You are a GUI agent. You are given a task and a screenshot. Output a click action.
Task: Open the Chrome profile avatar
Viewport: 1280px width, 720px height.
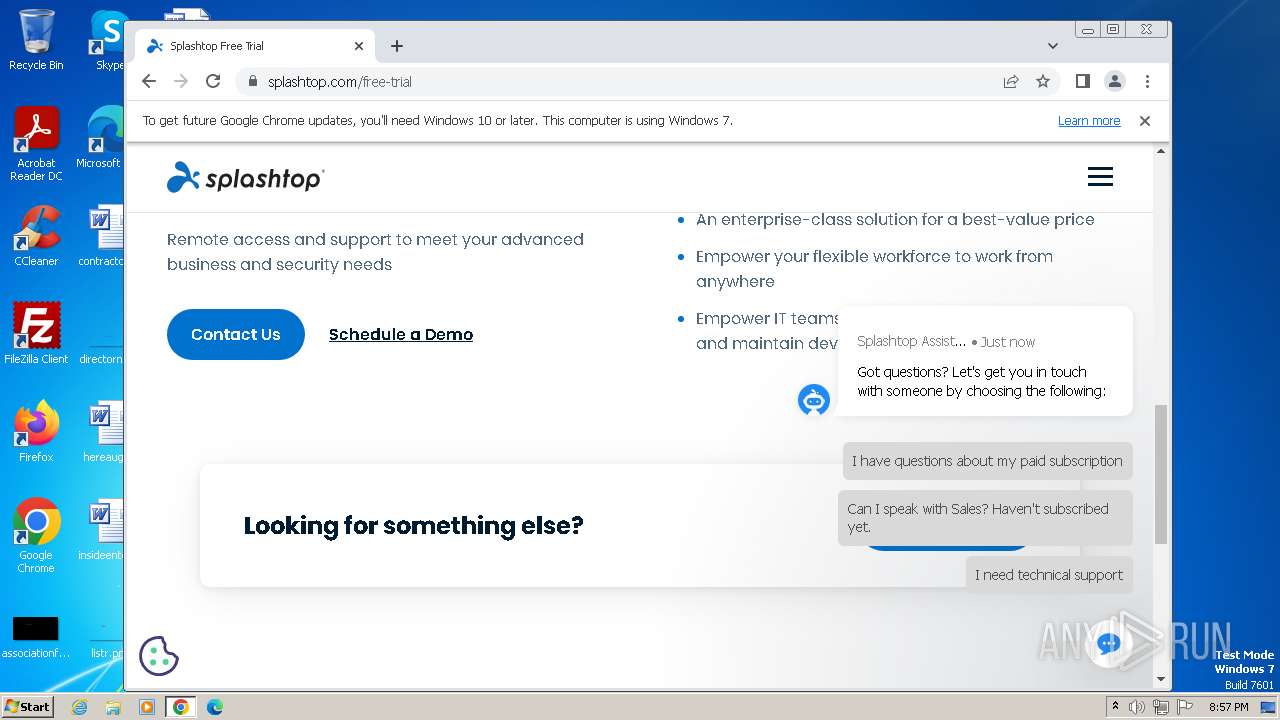1115,81
